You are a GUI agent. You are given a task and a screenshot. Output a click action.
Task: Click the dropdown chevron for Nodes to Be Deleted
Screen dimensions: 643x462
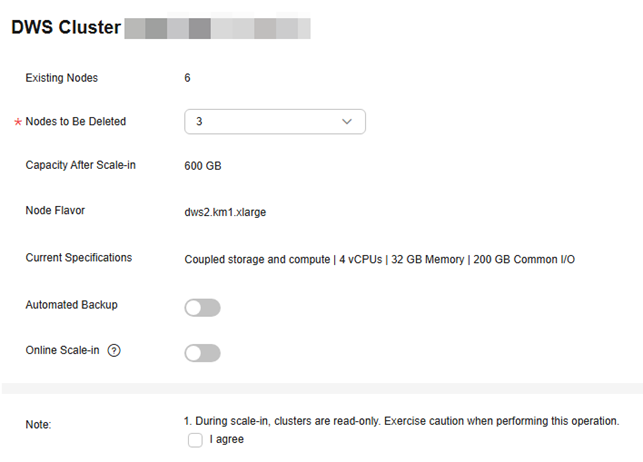pyautogui.click(x=347, y=122)
